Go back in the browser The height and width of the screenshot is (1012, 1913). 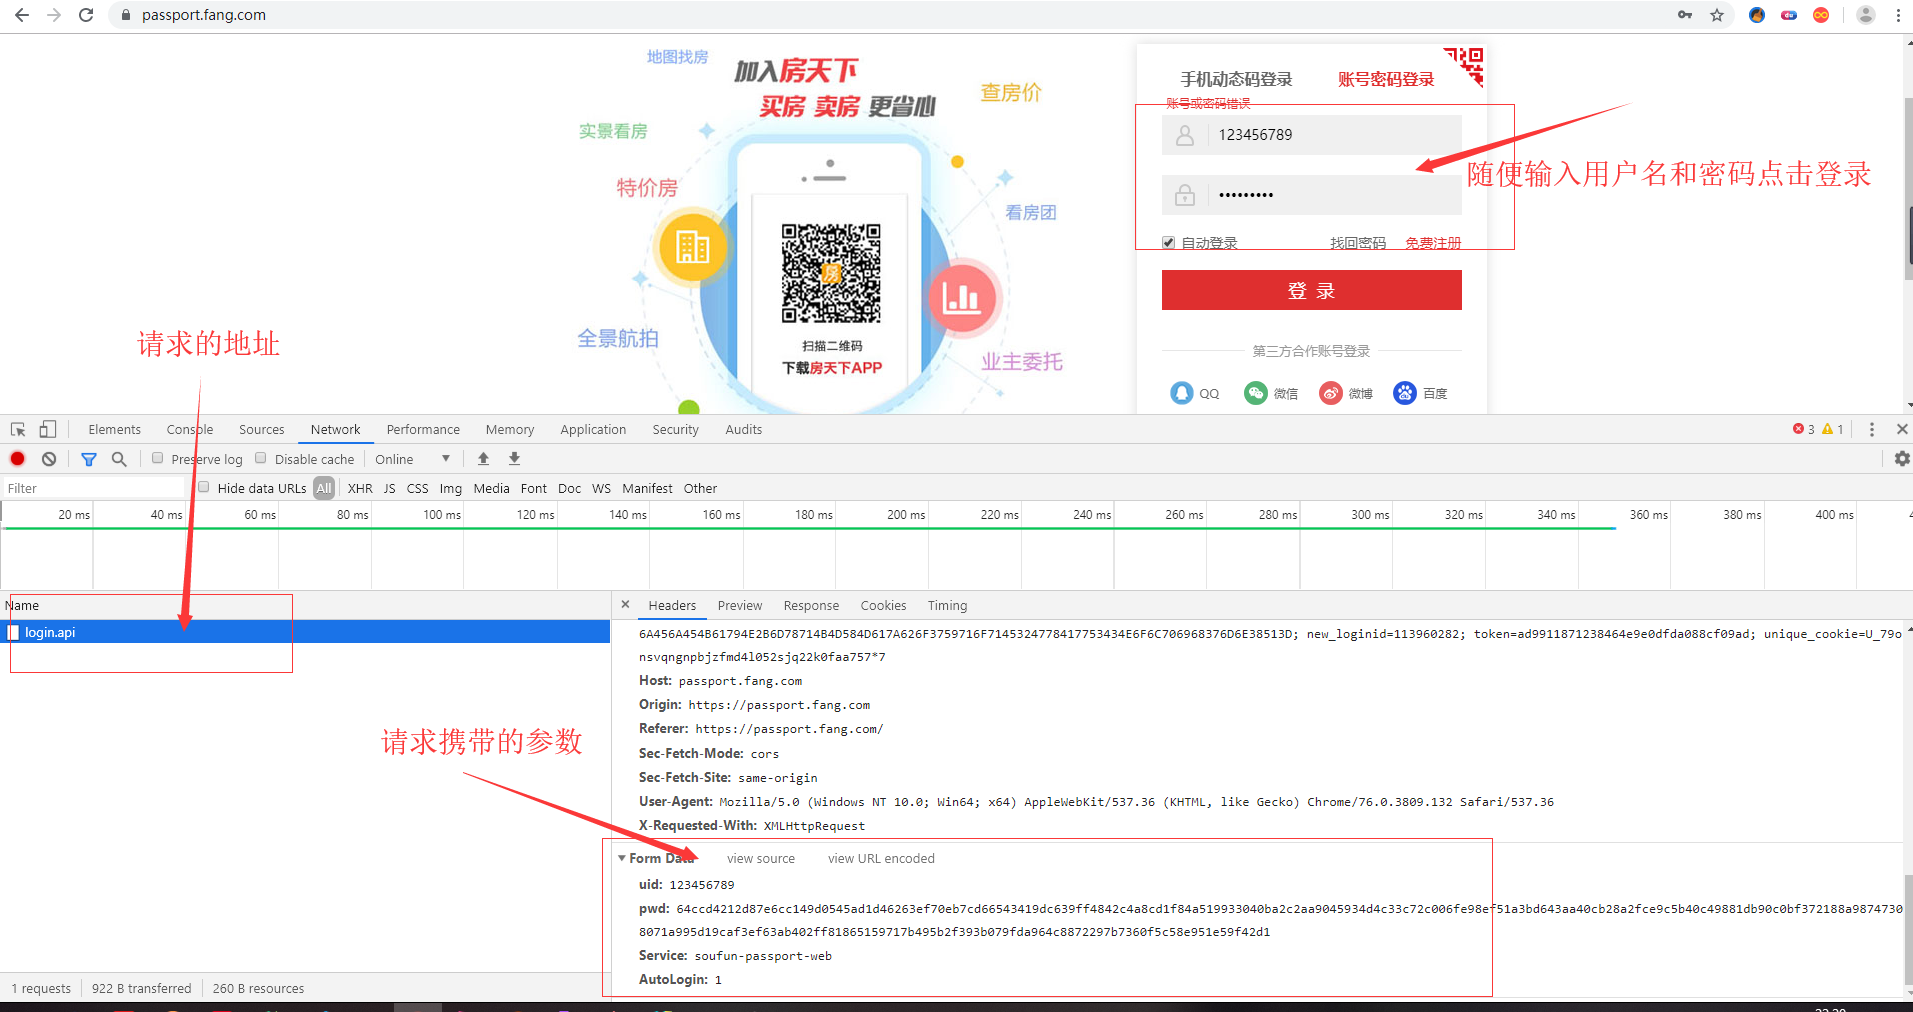tap(21, 15)
